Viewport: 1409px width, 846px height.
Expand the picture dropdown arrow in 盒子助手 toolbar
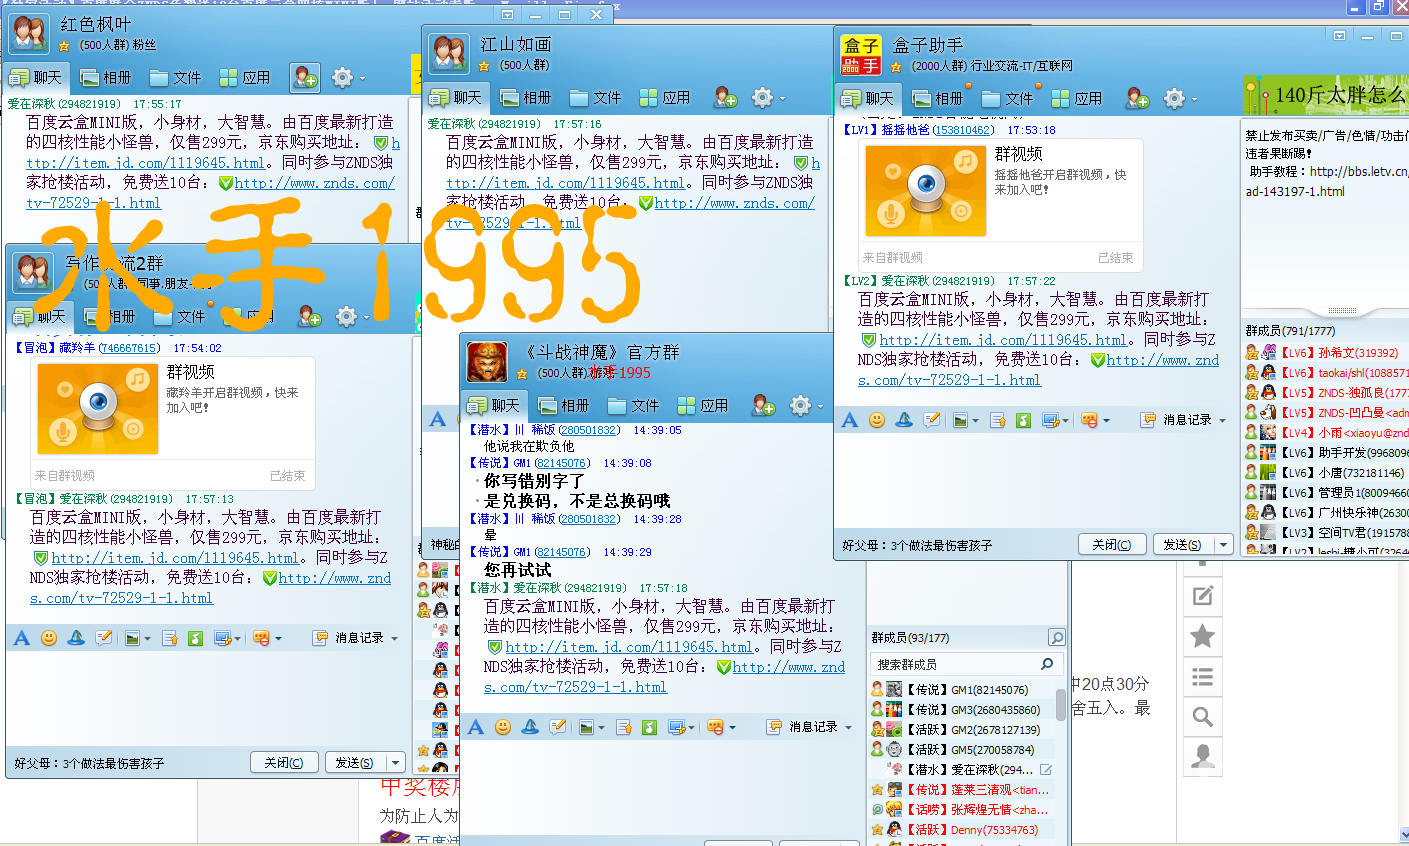(x=976, y=421)
